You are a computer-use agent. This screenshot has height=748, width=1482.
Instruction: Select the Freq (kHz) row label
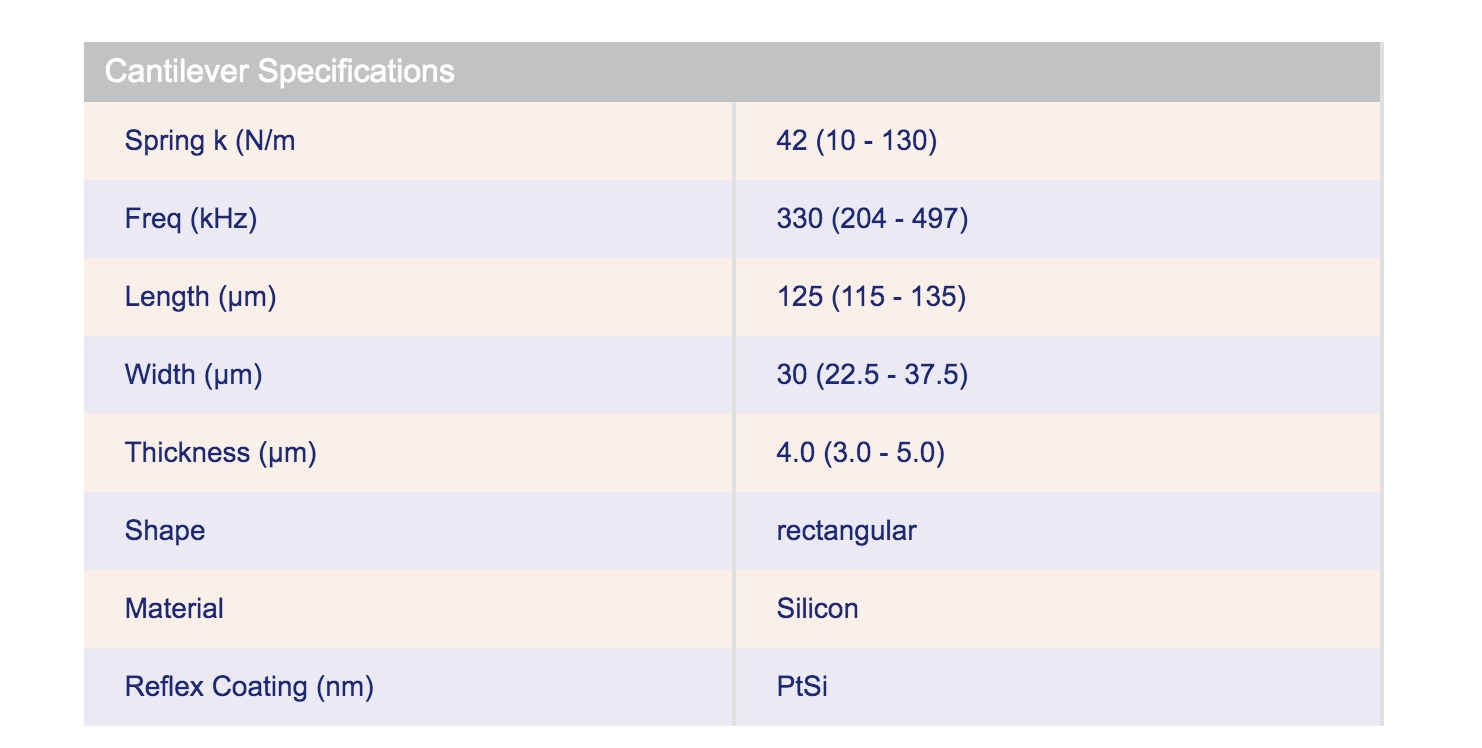click(191, 219)
